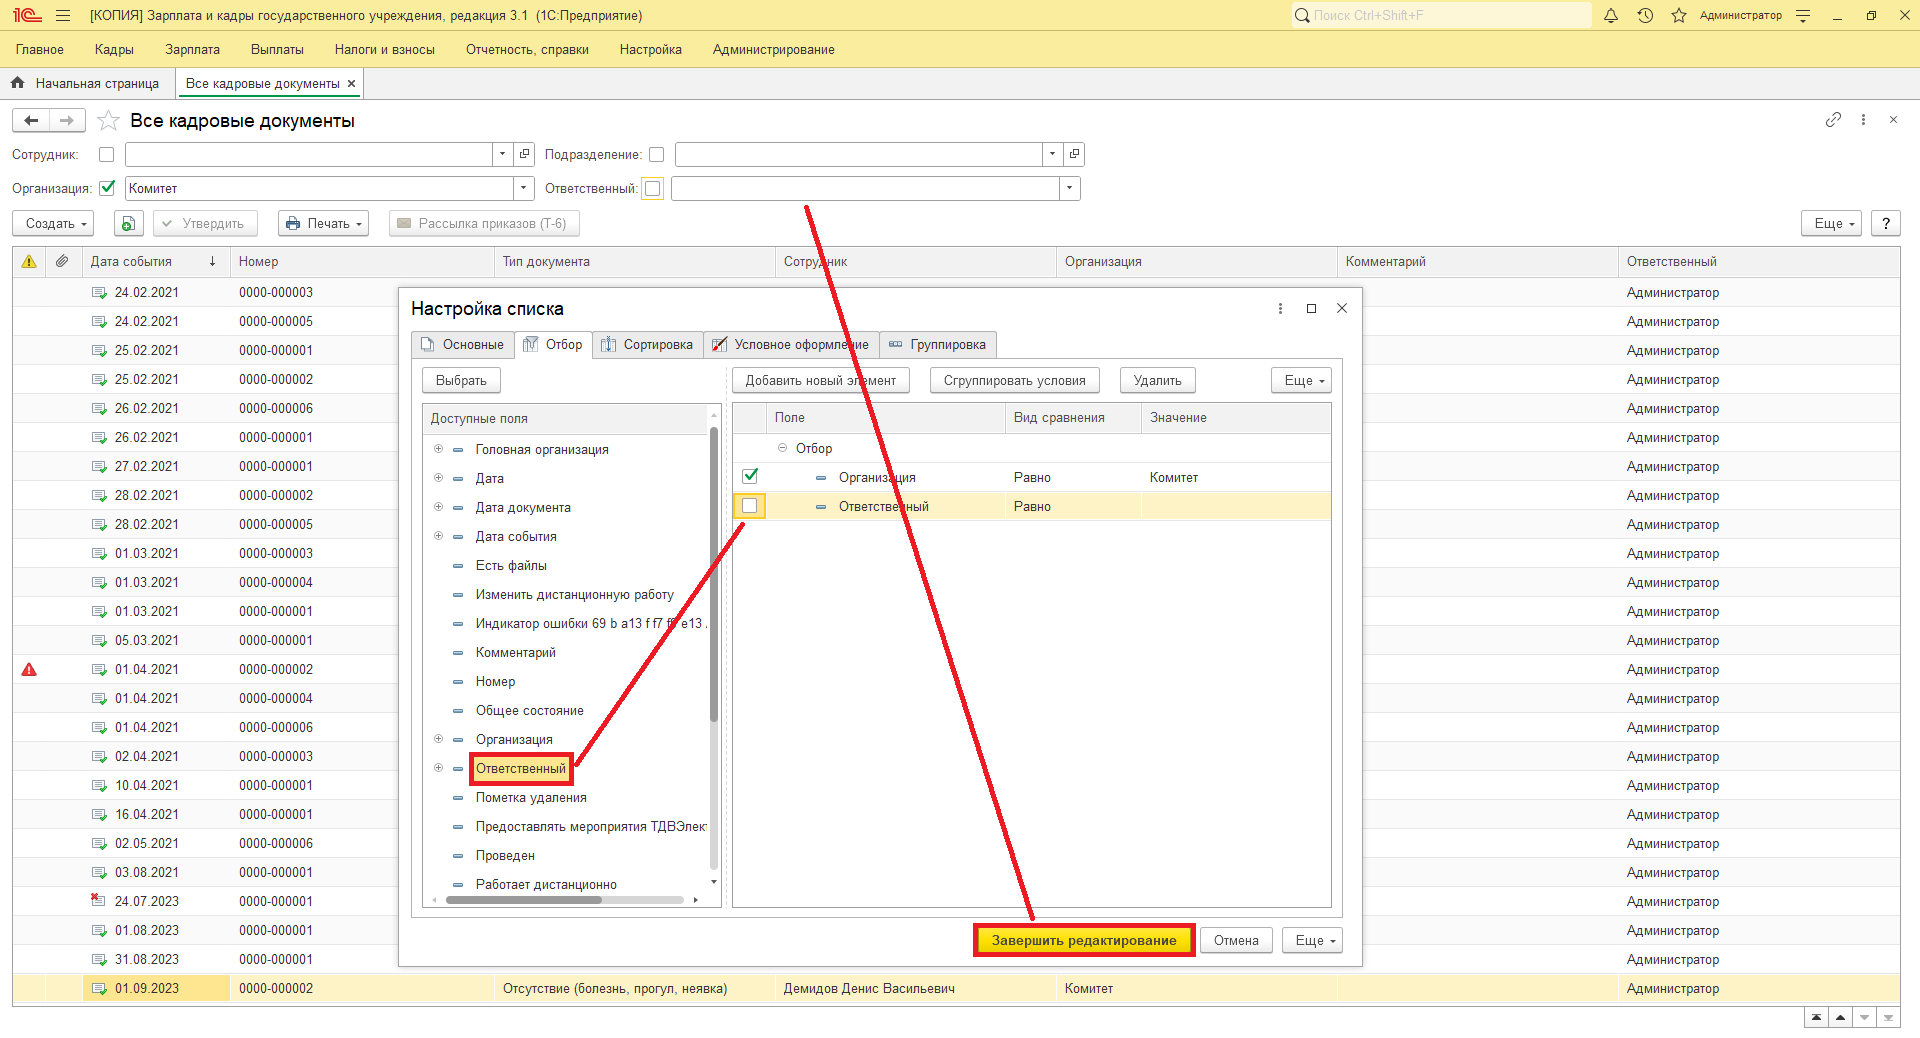Open the Администрирование menu
1920x1038 pixels.
click(773, 50)
